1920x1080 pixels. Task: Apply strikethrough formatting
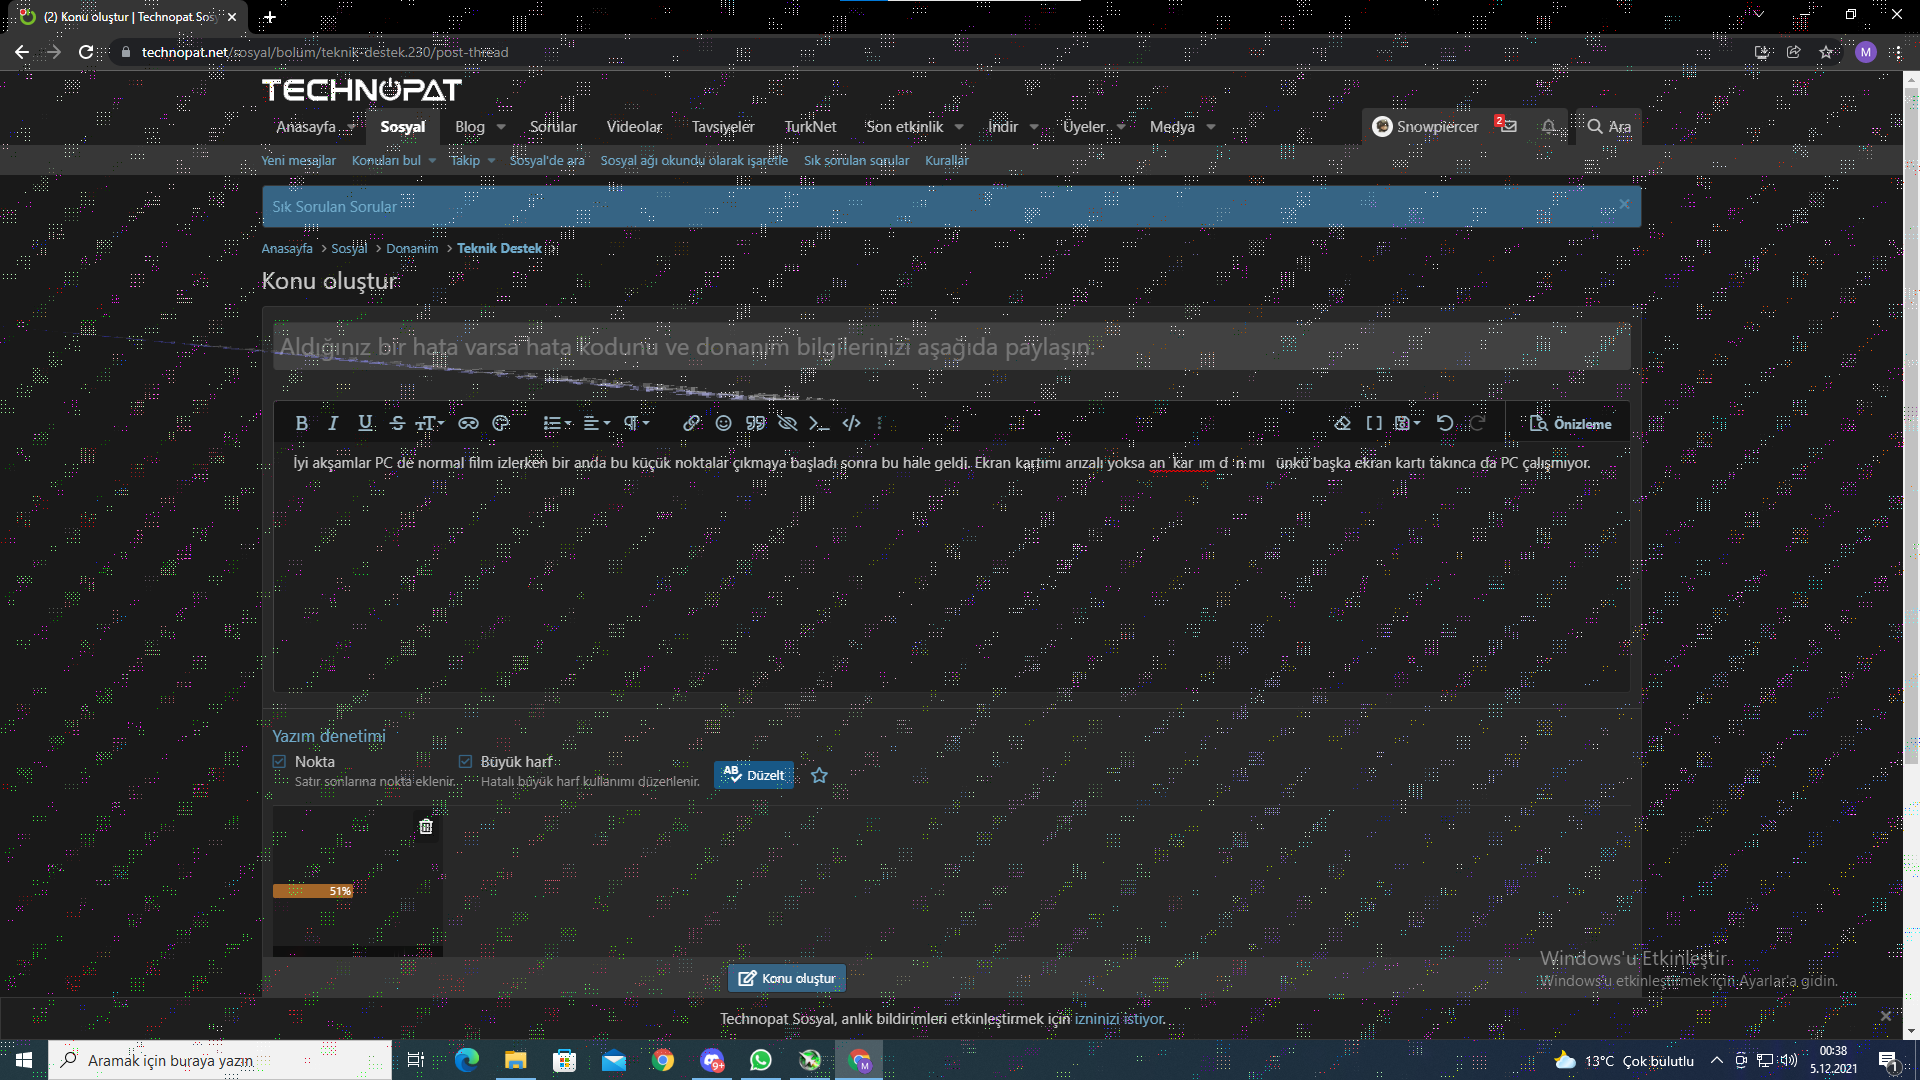point(397,423)
